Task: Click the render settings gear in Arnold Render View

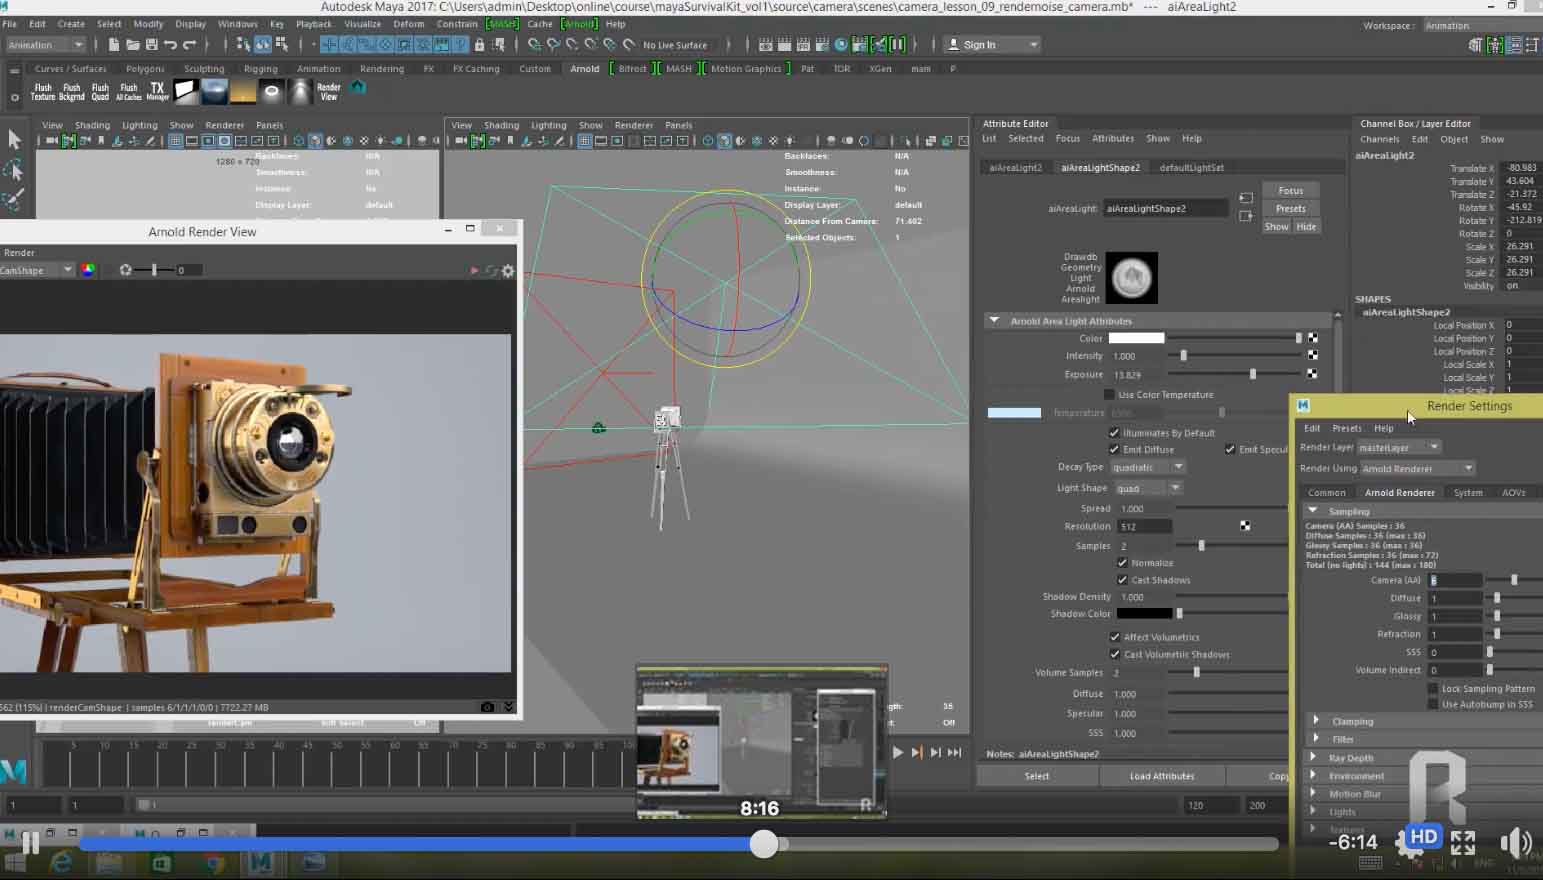Action: (508, 271)
